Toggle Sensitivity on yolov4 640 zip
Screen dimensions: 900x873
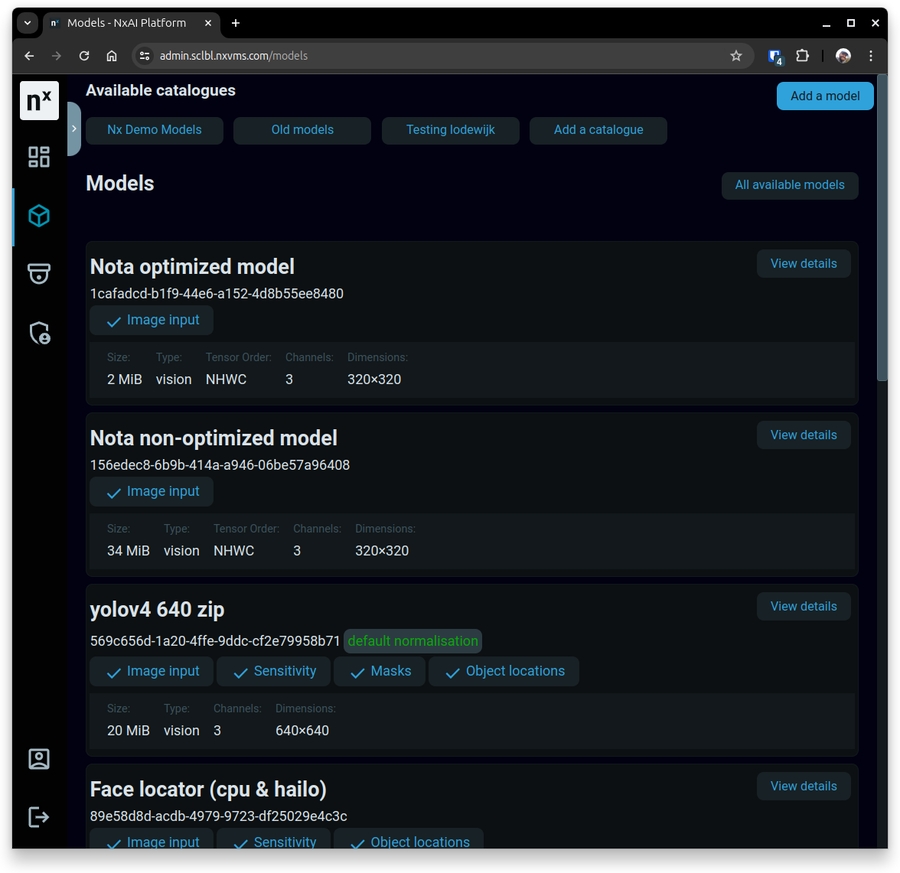[273, 671]
